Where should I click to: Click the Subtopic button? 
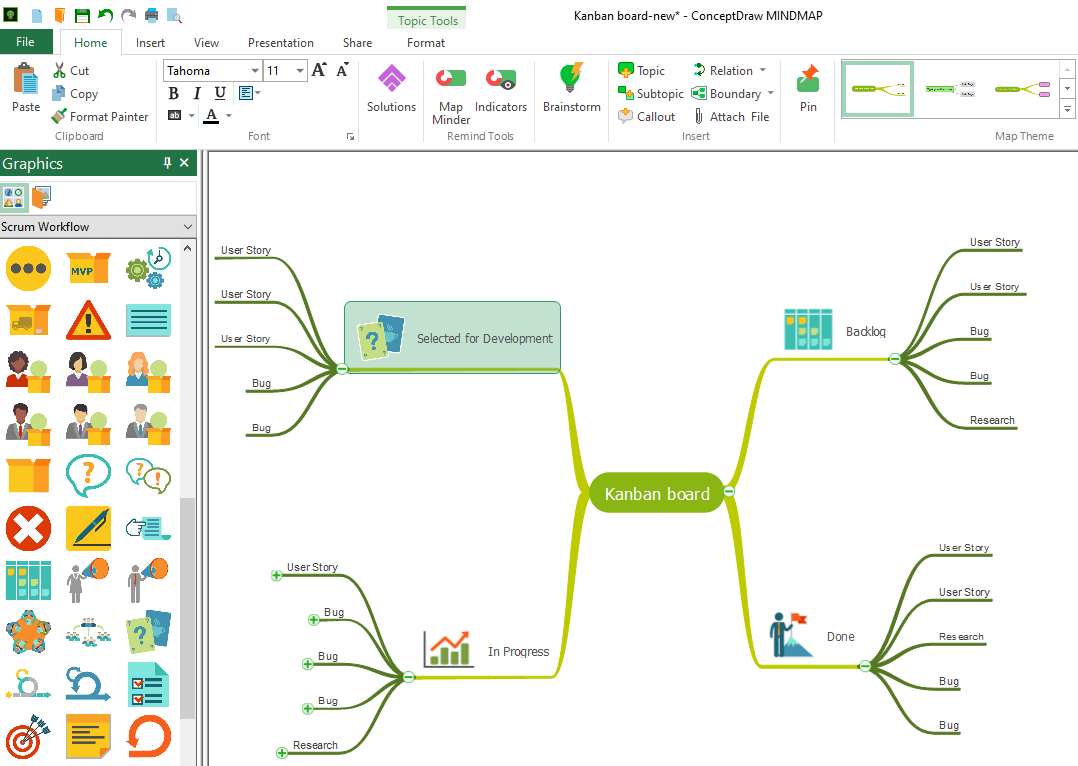pos(650,94)
